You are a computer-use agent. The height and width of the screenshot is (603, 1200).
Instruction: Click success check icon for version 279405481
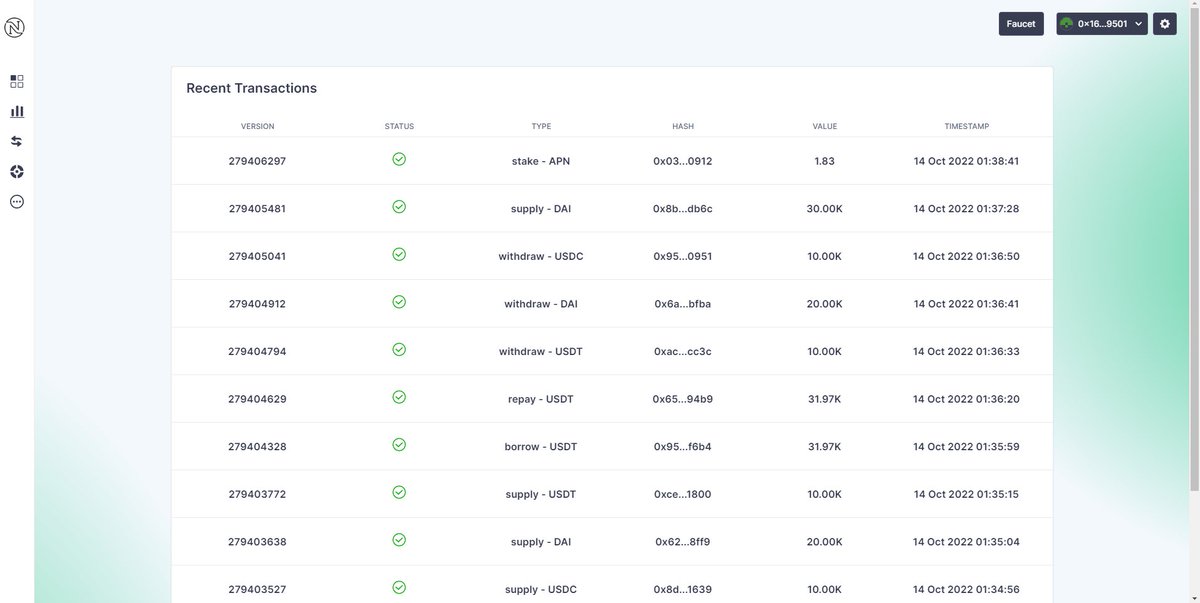click(399, 207)
